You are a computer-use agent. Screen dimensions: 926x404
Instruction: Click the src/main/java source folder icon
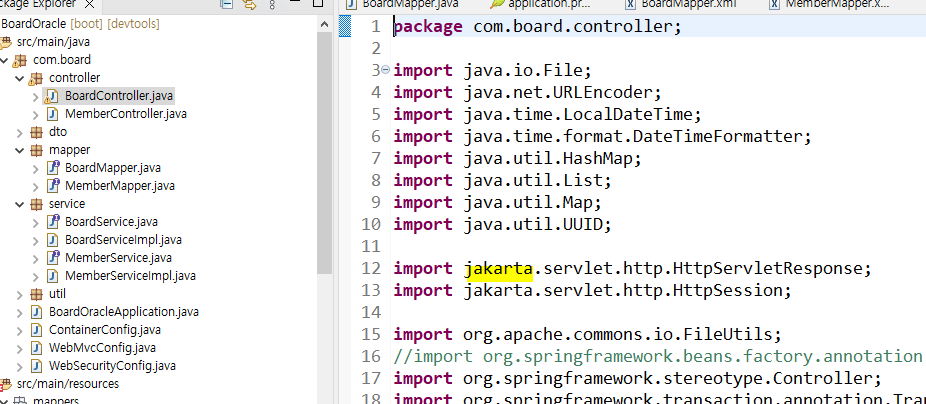coord(6,43)
